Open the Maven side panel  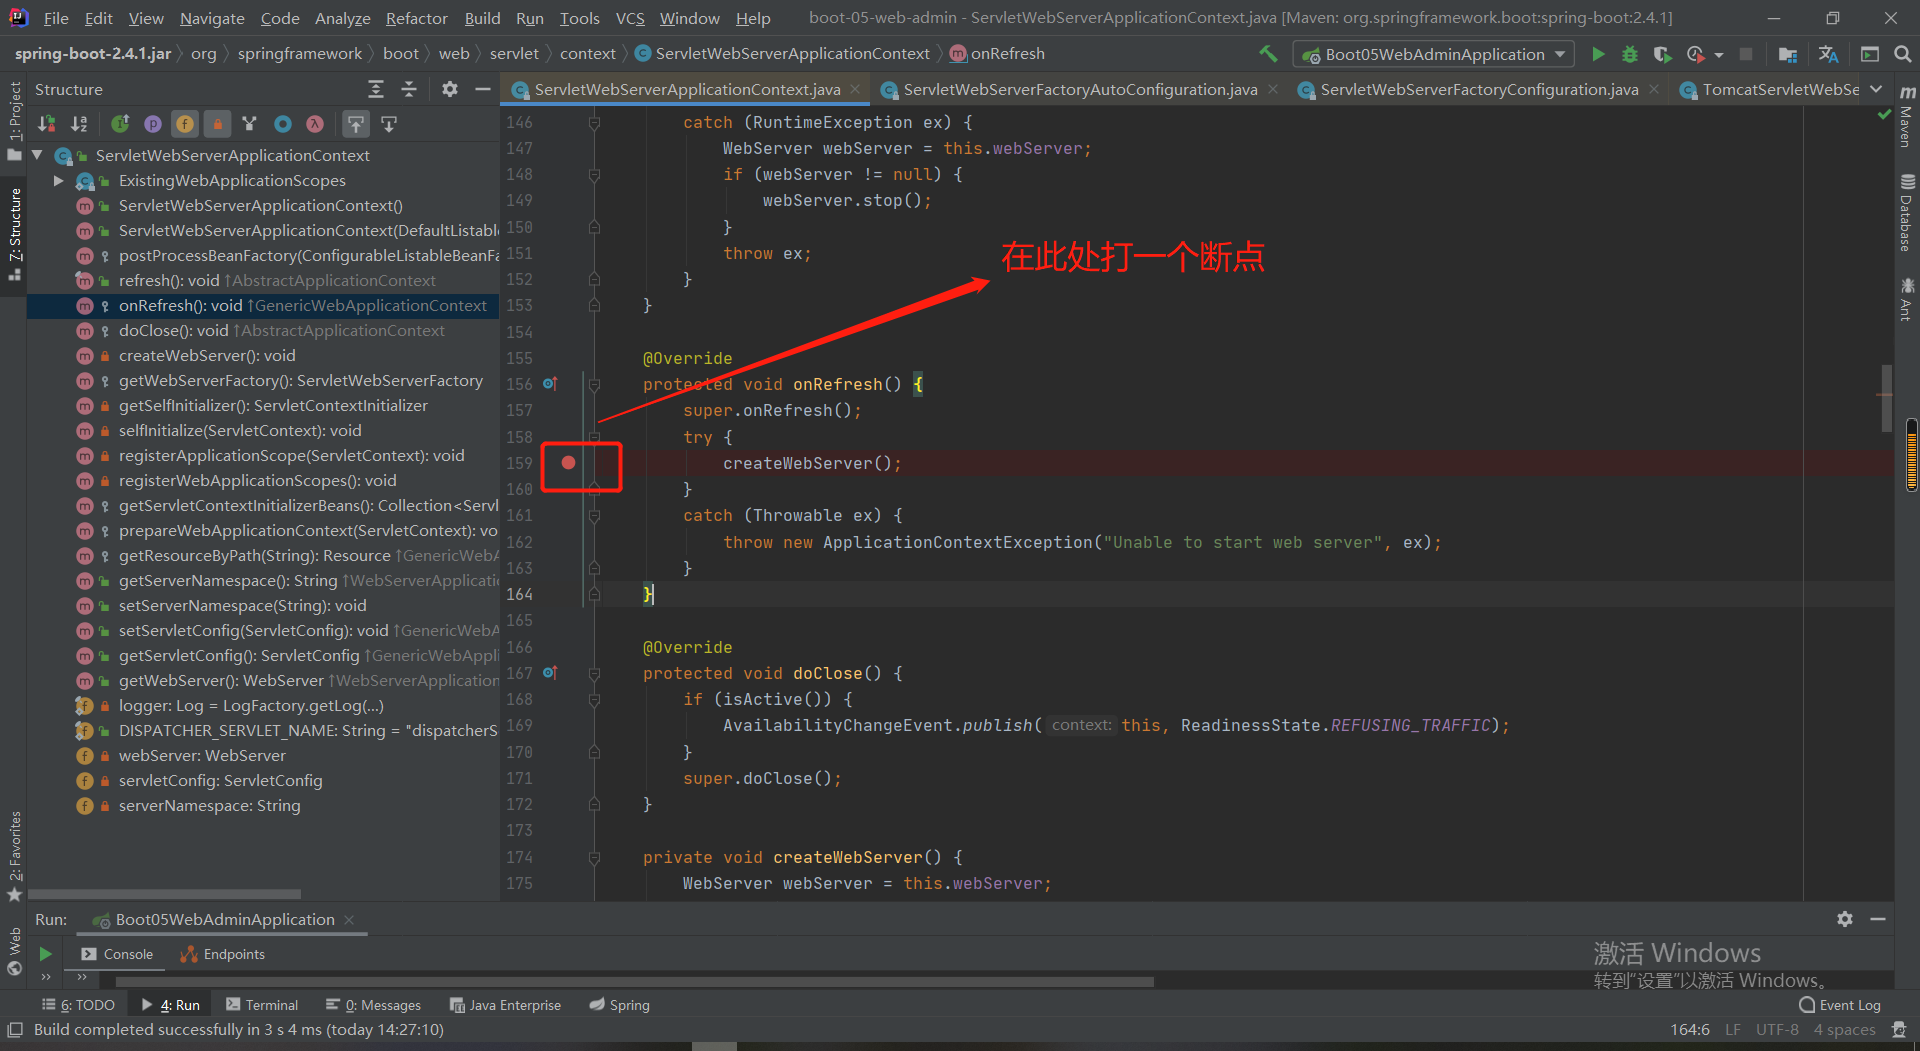tap(1907, 118)
